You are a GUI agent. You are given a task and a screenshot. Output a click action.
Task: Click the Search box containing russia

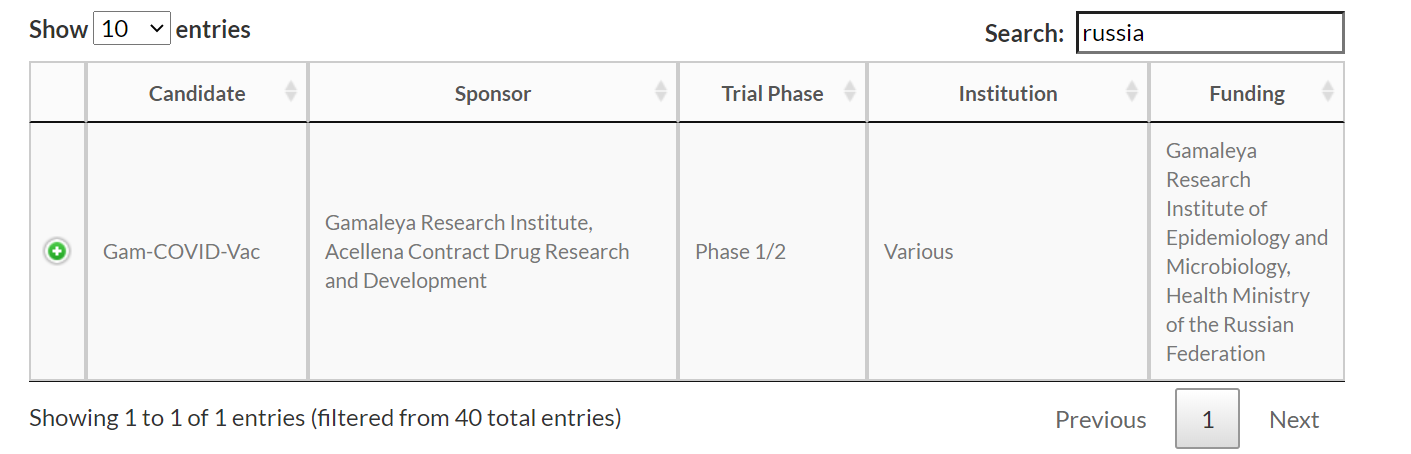1210,33
